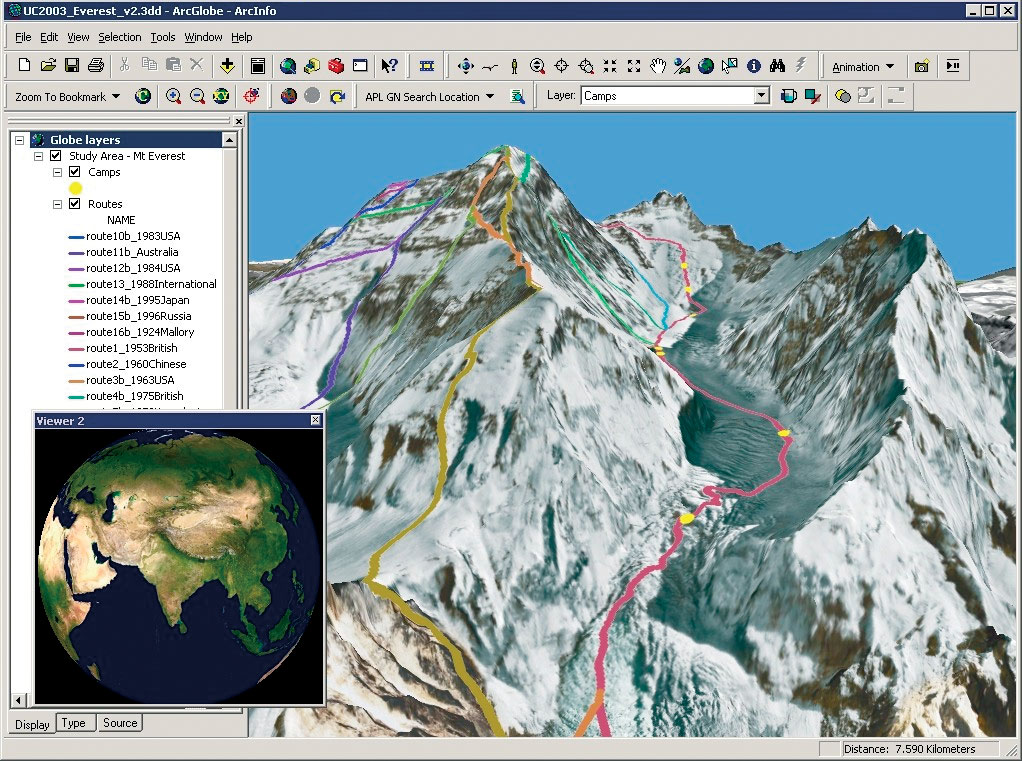Click the Save disk icon
This screenshot has height=761, width=1022.
[x=72, y=66]
